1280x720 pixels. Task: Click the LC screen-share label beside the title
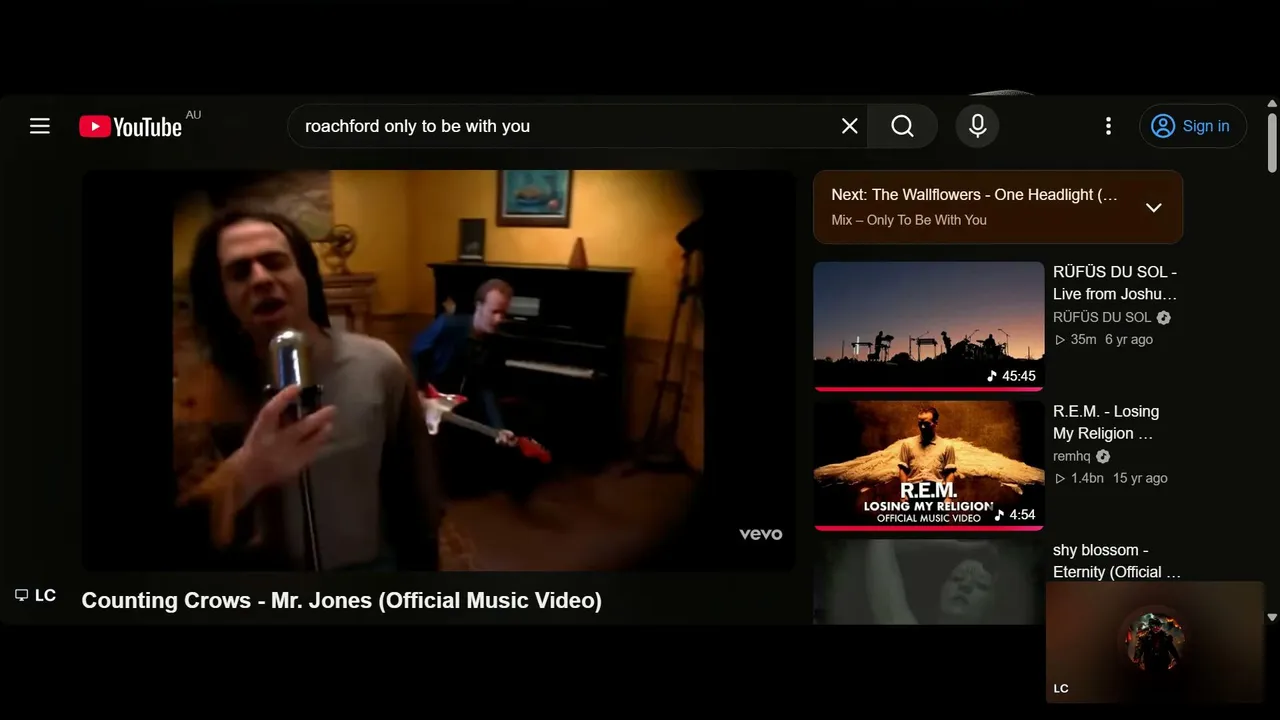coord(36,596)
